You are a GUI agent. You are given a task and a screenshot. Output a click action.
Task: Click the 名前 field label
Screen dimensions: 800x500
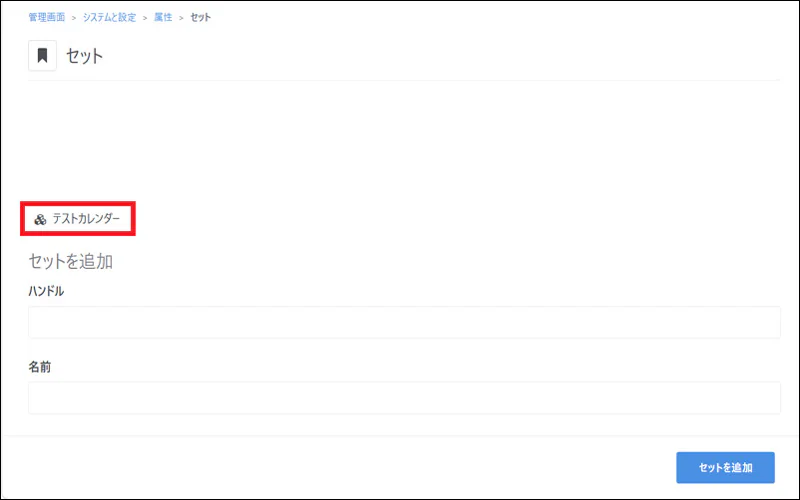[x=40, y=367]
